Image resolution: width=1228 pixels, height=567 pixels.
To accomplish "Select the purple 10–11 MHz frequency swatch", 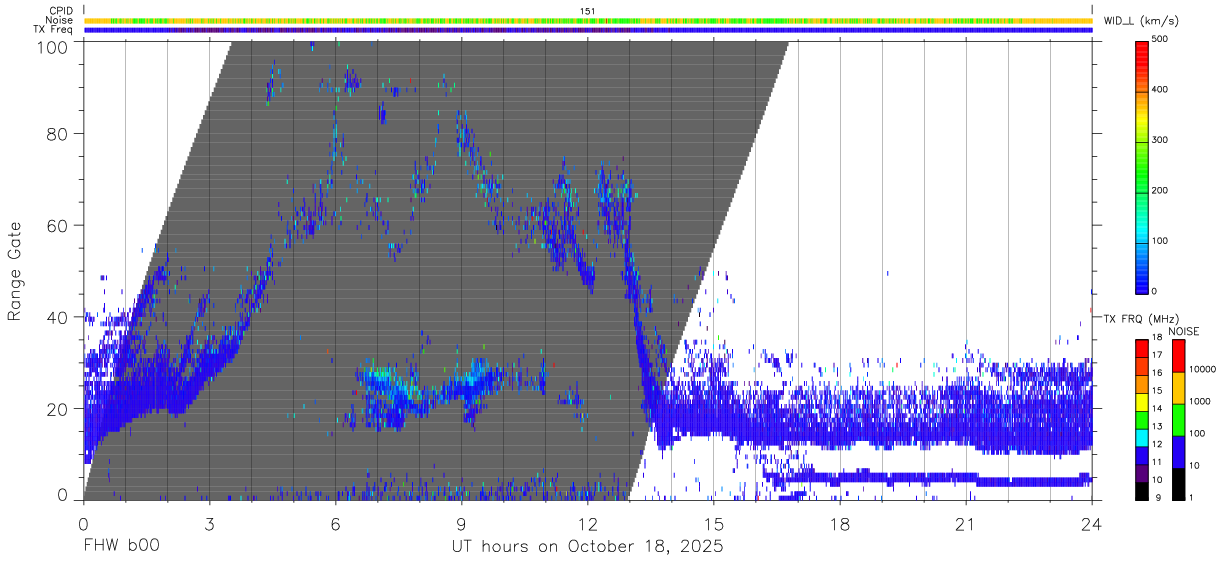I will pyautogui.click(x=1142, y=473).
